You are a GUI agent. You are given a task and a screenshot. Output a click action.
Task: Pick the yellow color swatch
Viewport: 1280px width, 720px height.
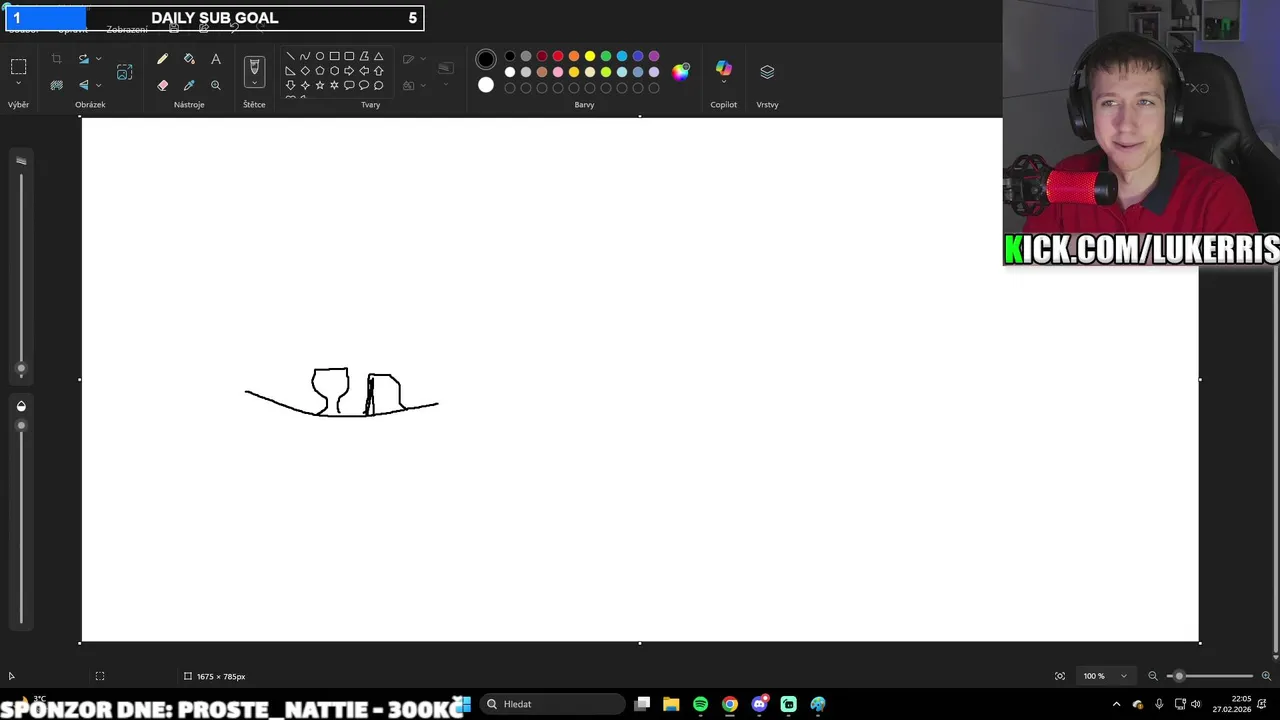click(590, 56)
